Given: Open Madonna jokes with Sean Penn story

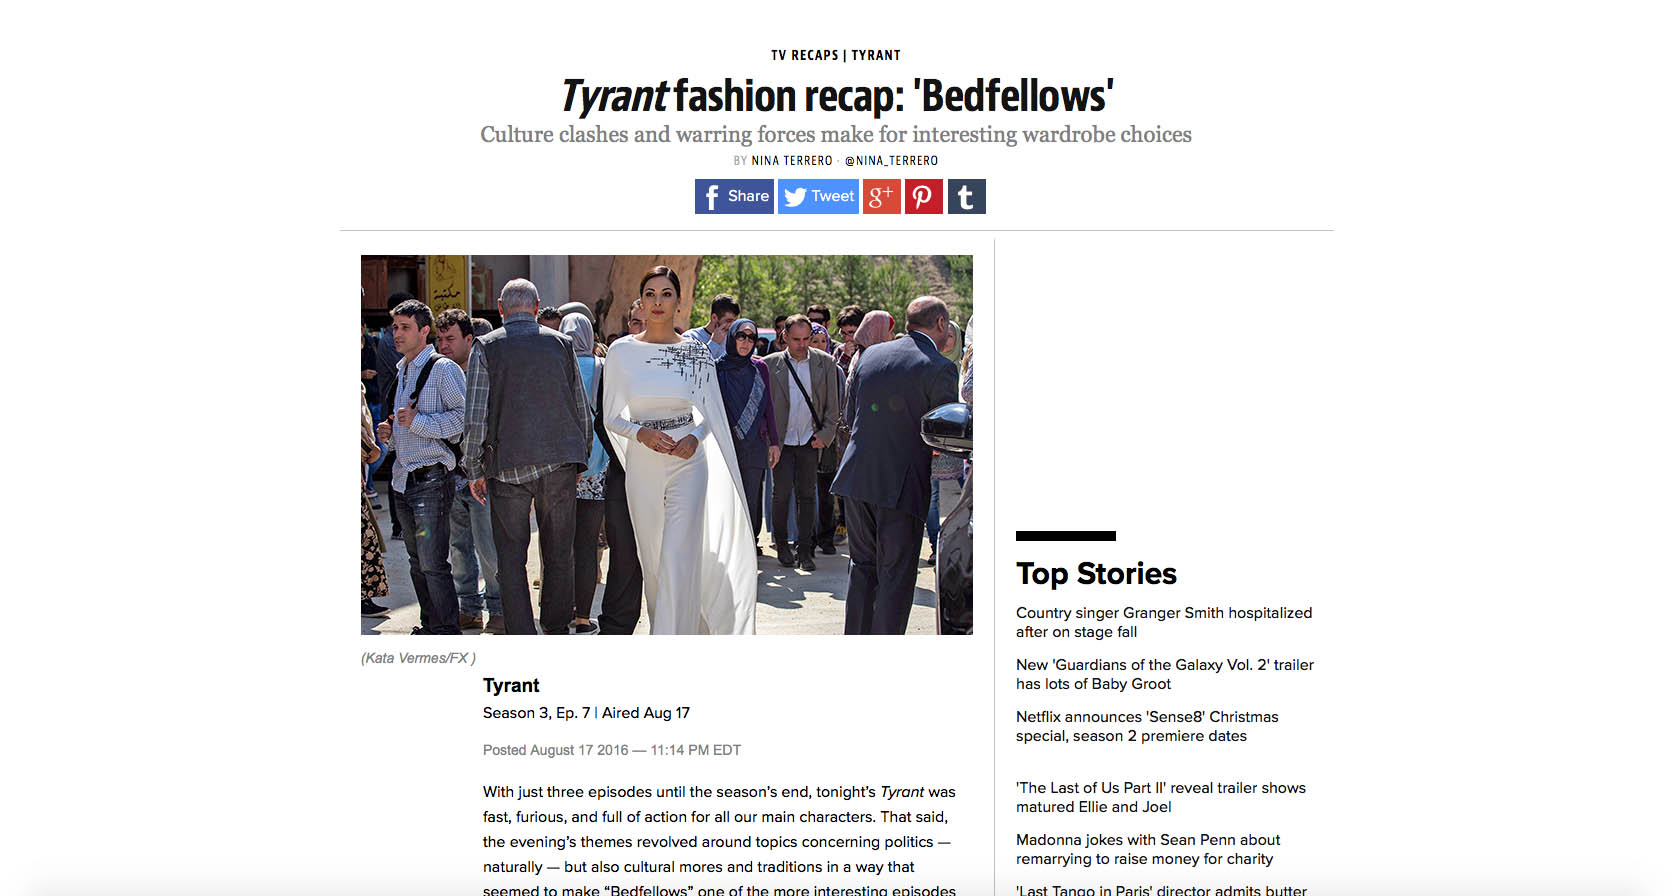Looking at the screenshot, I should click(x=1148, y=849).
